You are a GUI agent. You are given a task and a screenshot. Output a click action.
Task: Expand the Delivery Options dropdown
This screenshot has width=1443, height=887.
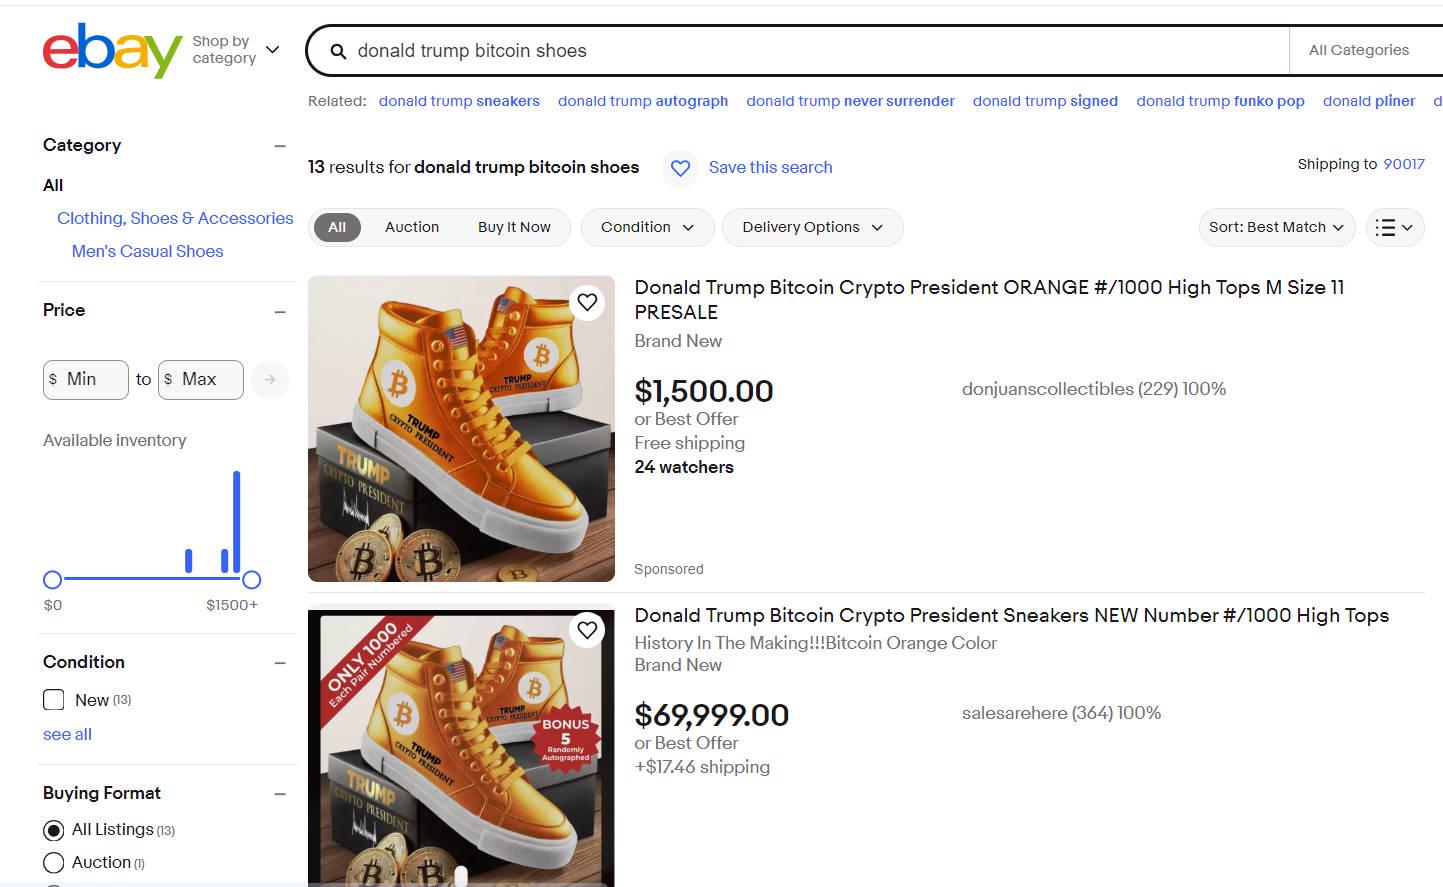point(812,227)
